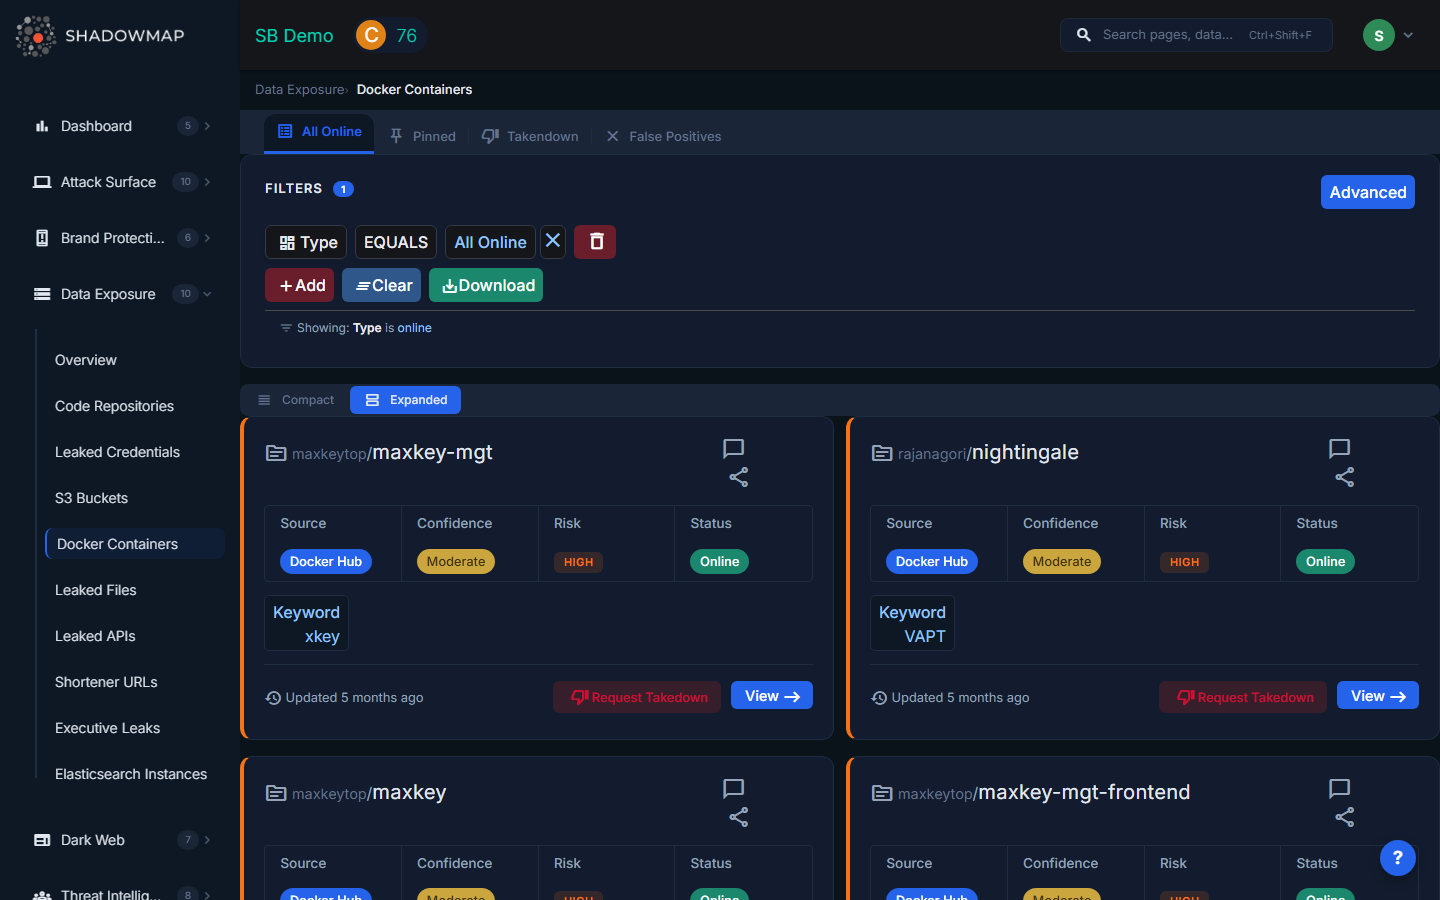Select the Dashboard bar-chart icon in sidebar

42,126
